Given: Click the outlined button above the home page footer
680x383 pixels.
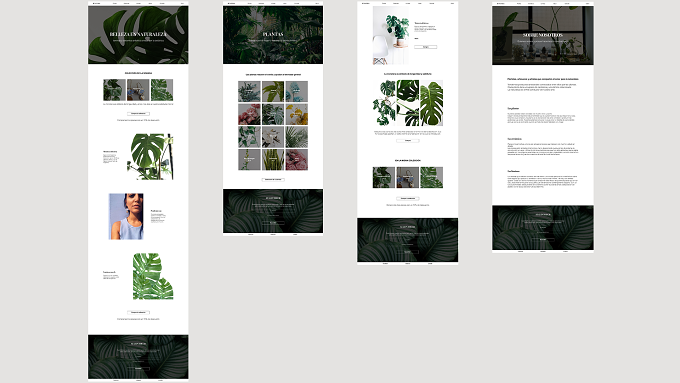Looking at the screenshot, I should point(138,312).
